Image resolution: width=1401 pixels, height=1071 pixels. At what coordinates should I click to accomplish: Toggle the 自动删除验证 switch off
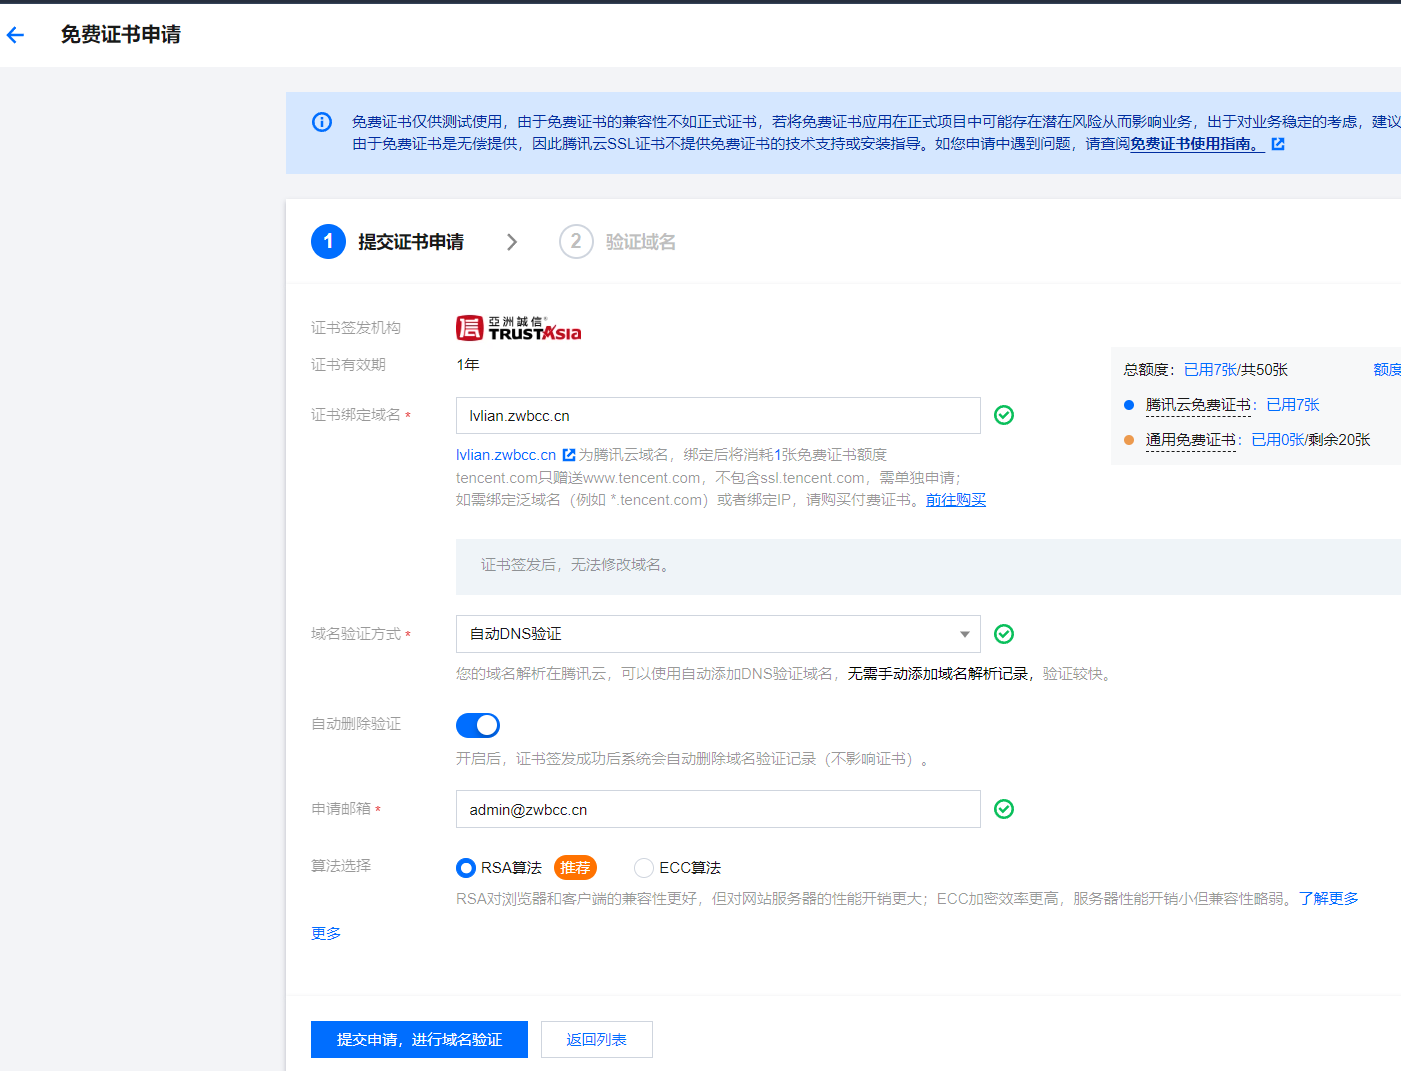[x=478, y=725]
